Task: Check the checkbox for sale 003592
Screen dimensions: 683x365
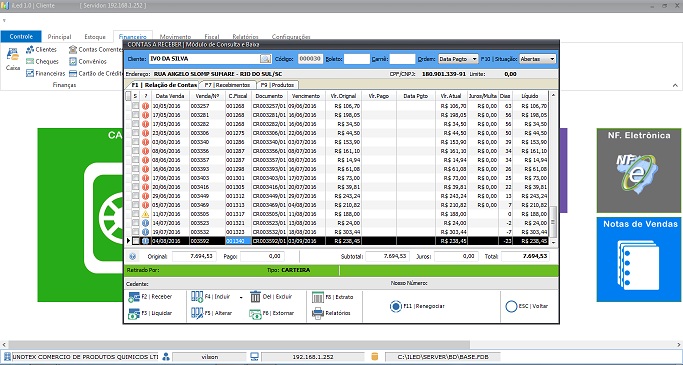Action: [x=136, y=241]
